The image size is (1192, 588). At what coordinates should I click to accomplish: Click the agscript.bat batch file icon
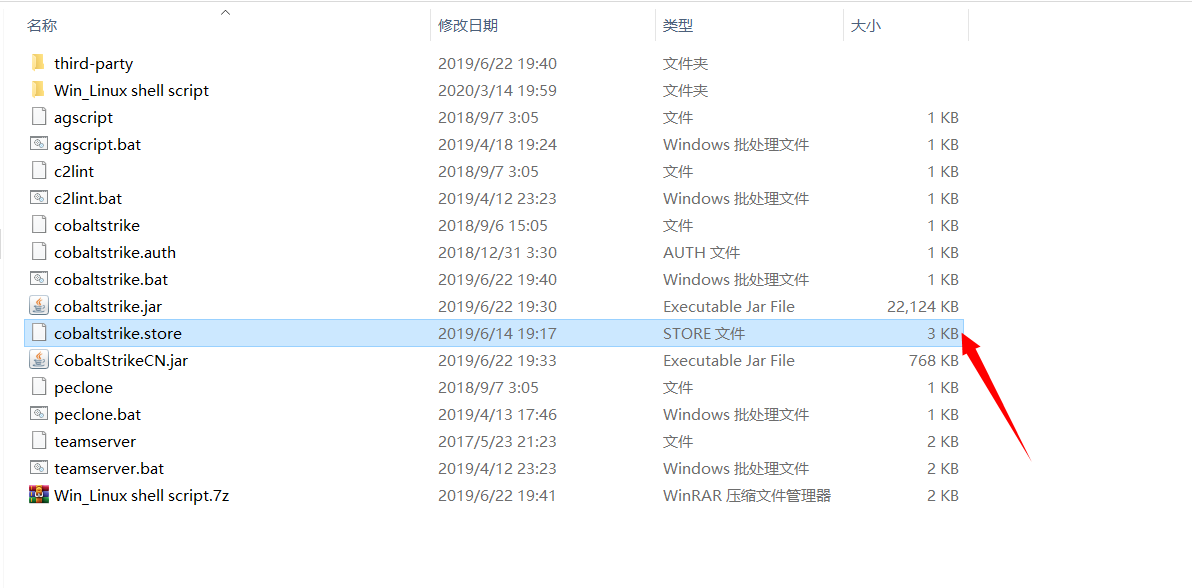point(39,145)
